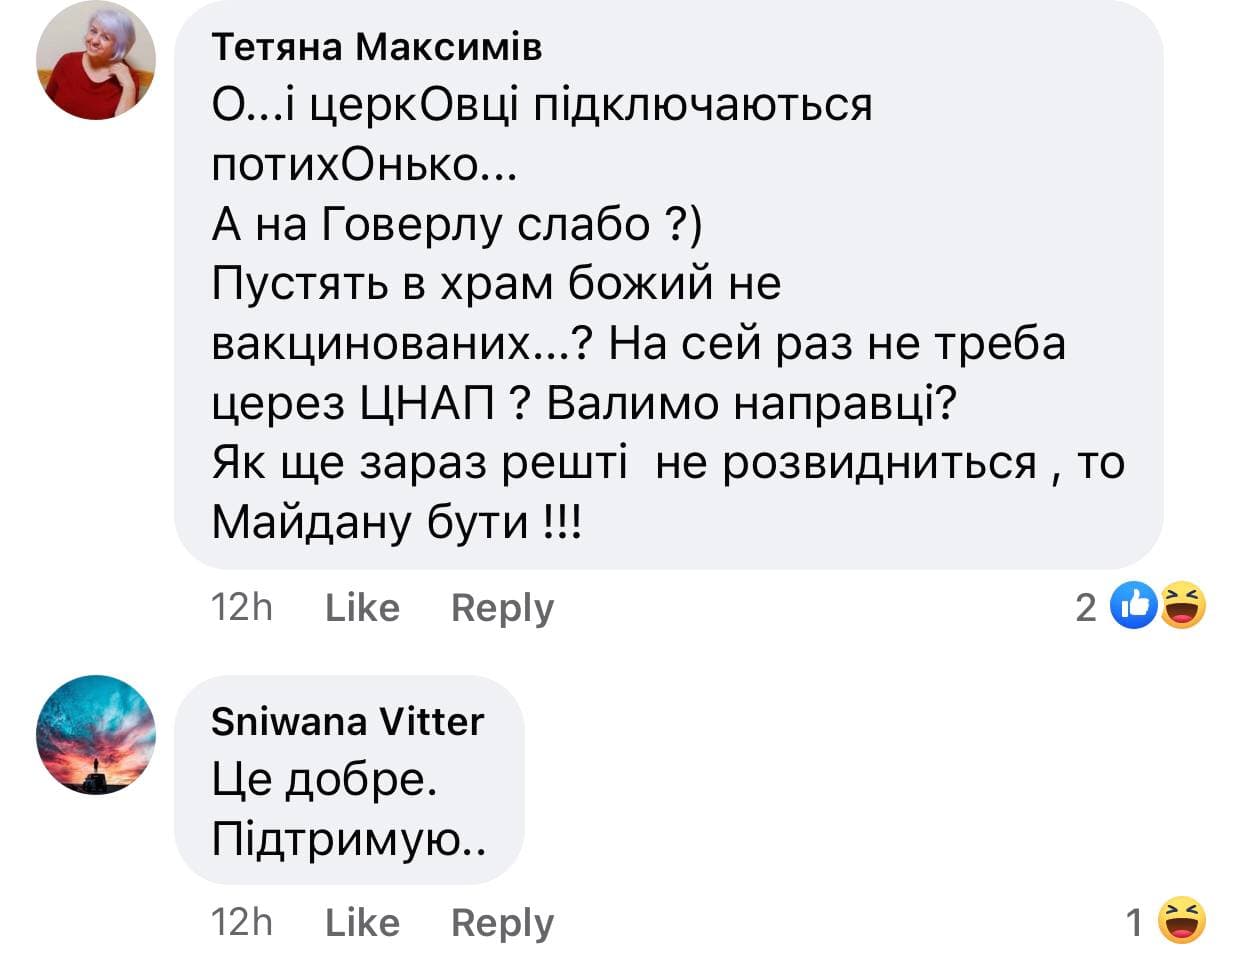Screen dimensions: 1242x958
Task: Click laughing emoji on Sniwana's comment
Action: [x=1182, y=921]
